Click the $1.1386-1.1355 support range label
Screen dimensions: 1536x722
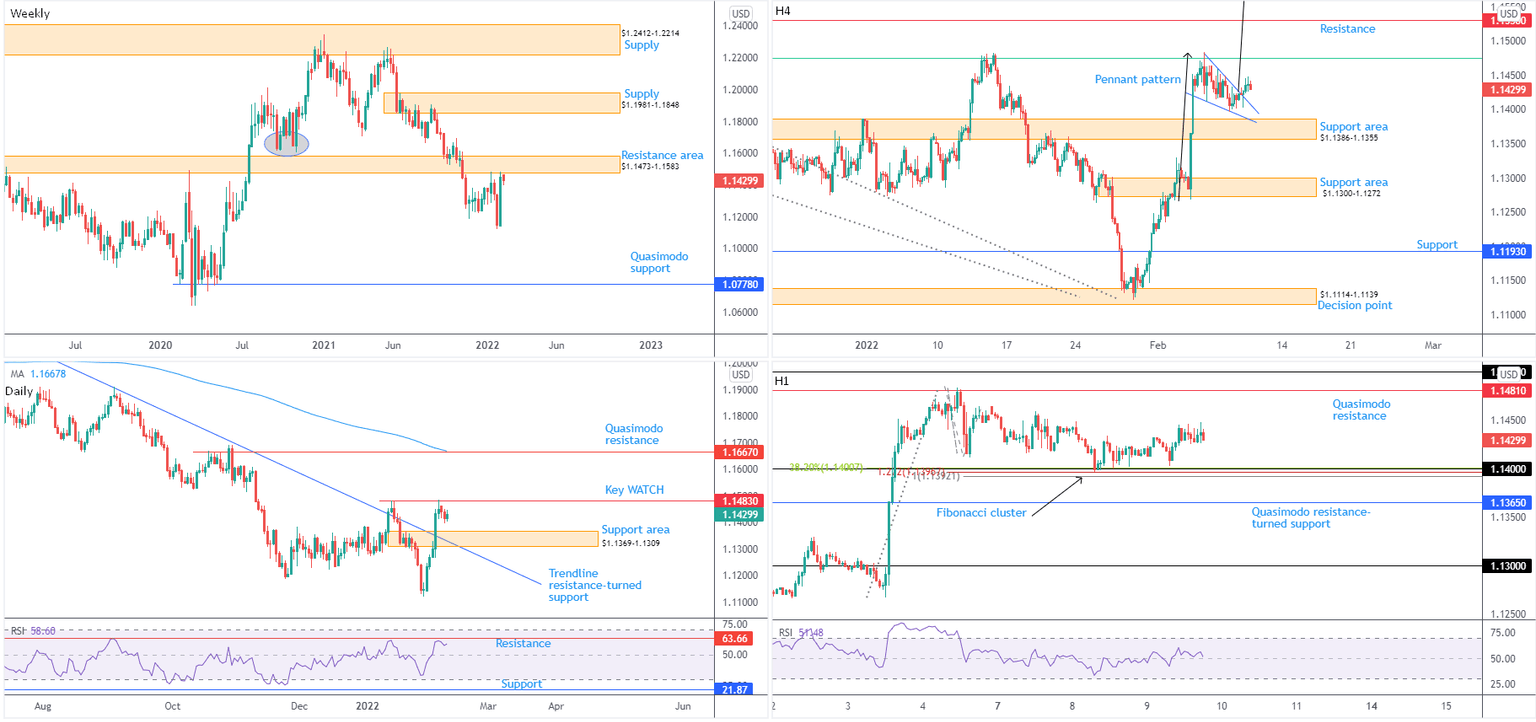(1350, 139)
